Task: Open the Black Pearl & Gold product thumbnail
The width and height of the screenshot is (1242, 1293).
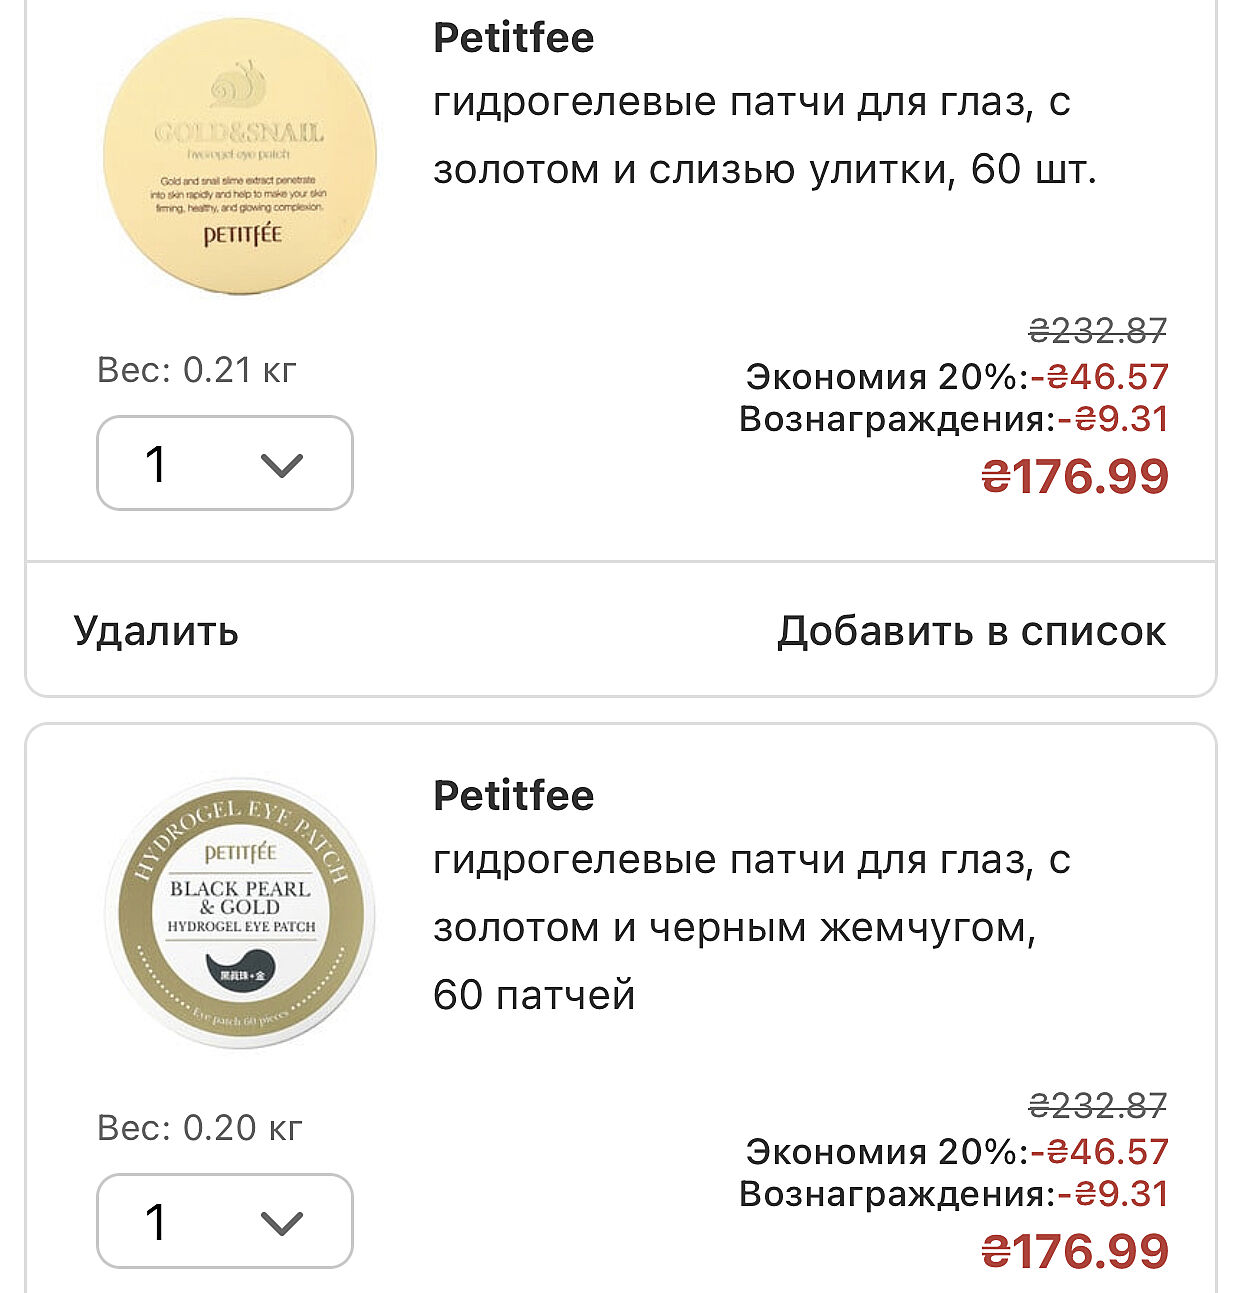Action: (x=240, y=913)
